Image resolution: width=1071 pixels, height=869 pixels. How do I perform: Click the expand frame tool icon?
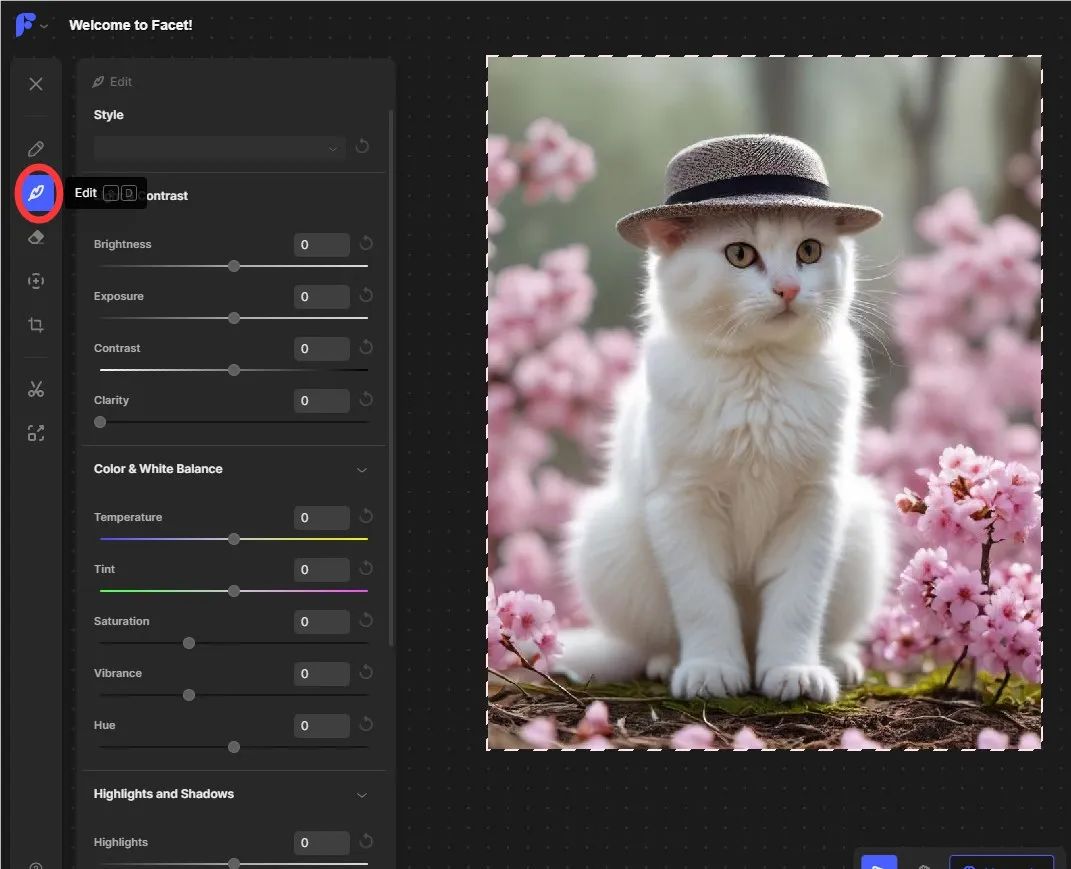coord(36,433)
